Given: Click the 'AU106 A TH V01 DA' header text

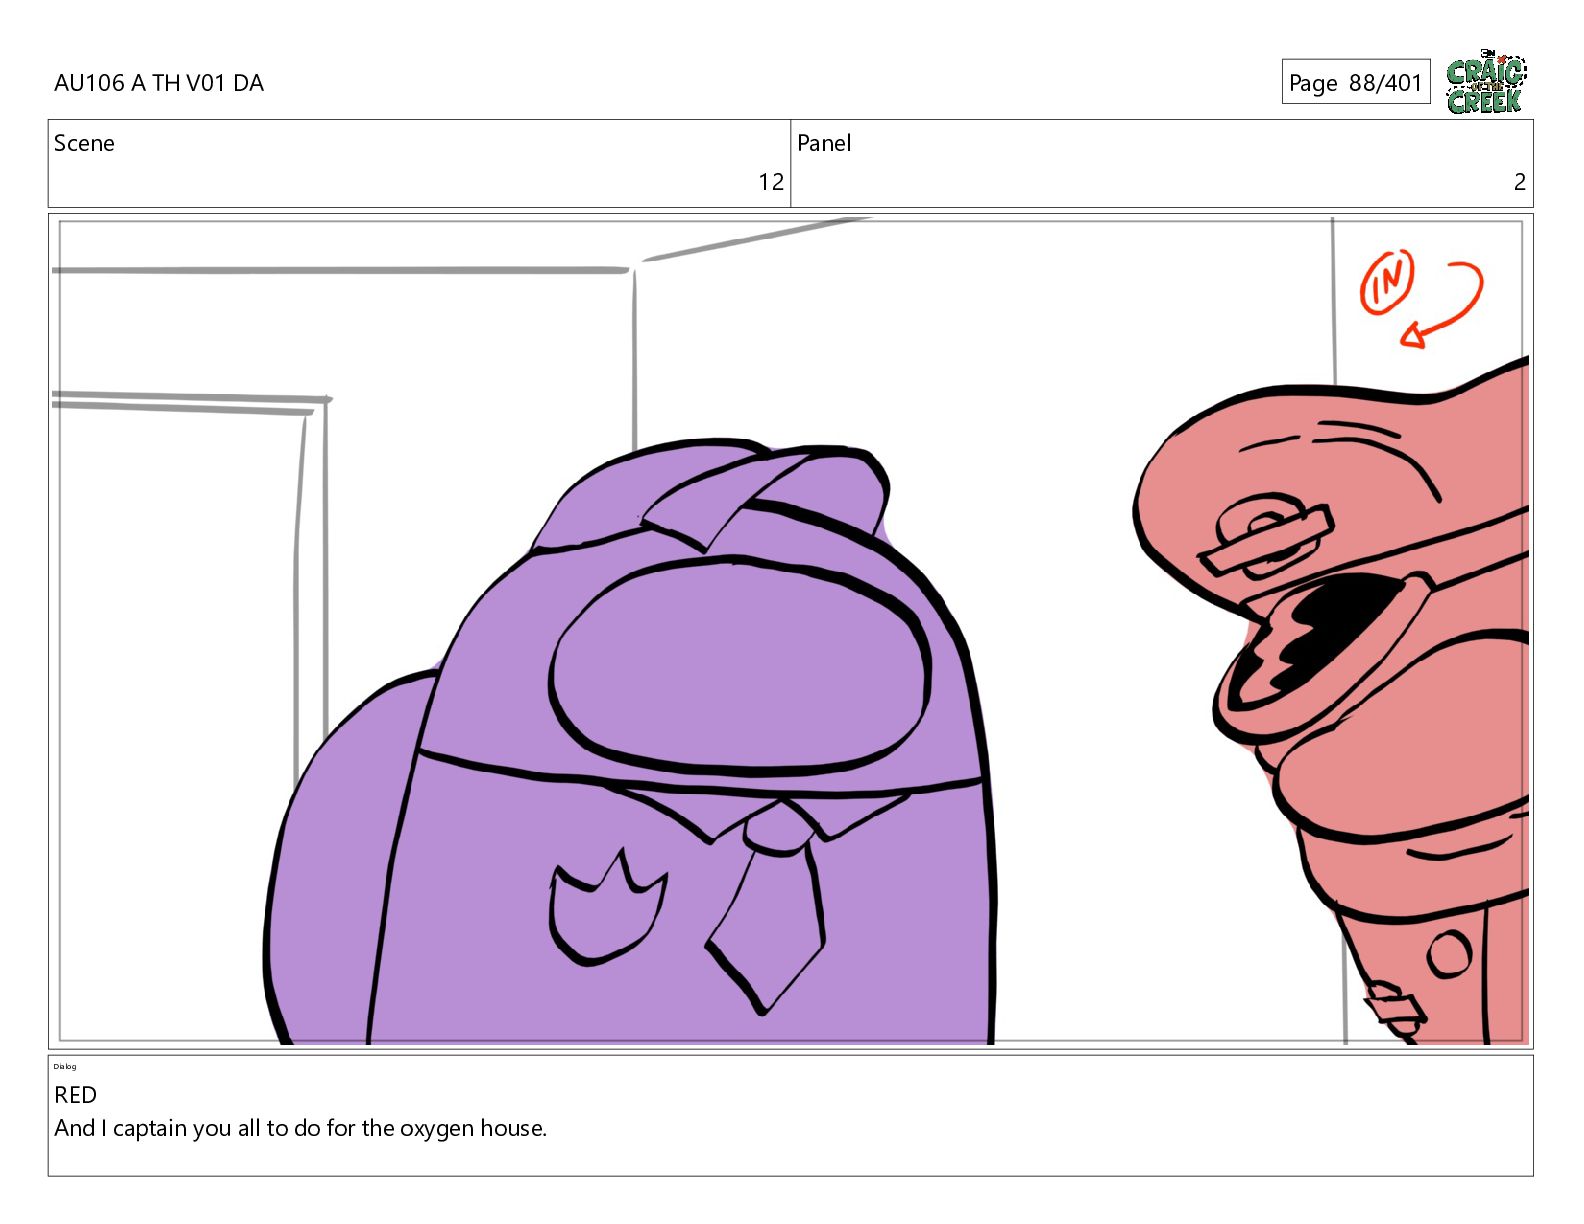Looking at the screenshot, I should [159, 83].
